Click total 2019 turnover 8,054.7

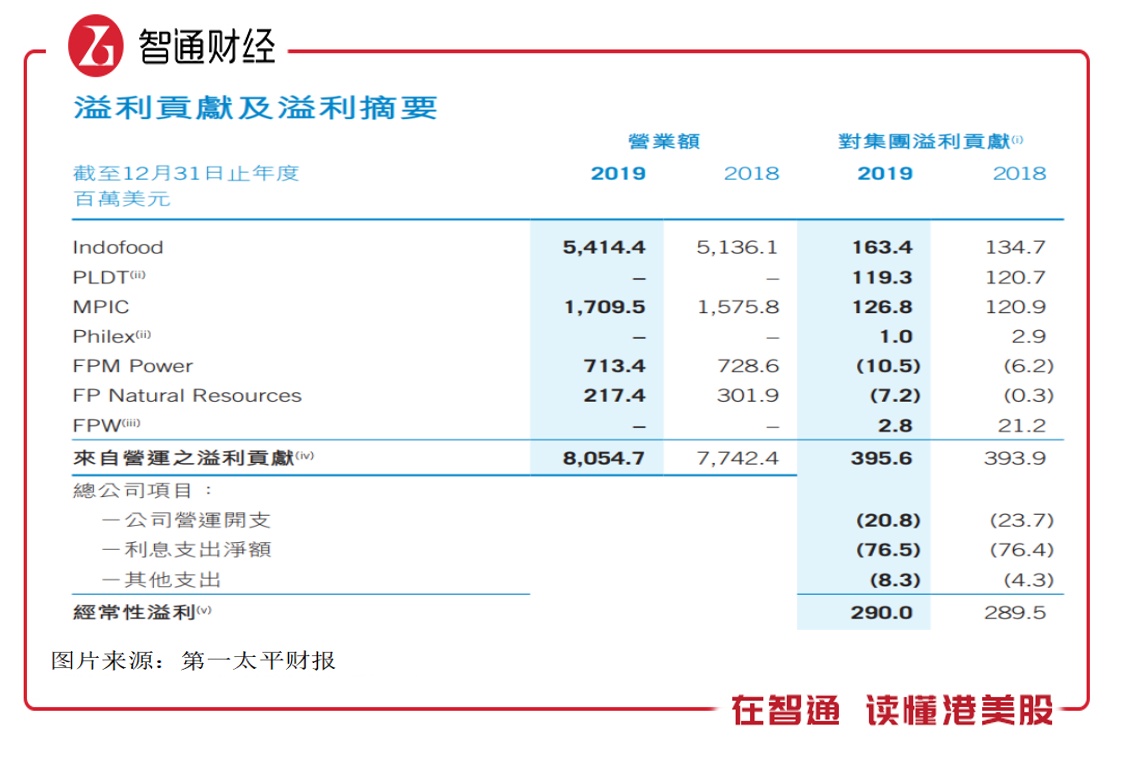(x=604, y=458)
